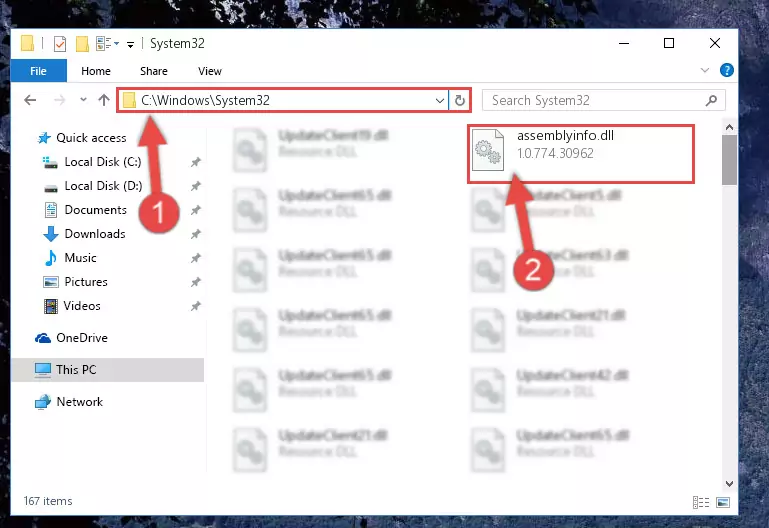The width and height of the screenshot is (769, 528).
Task: Select Quick access in navigation pane
Action: [x=91, y=138]
